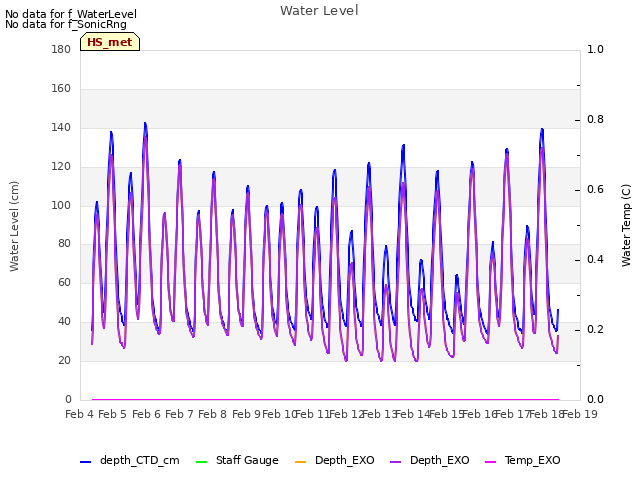Screen dimensions: 640x480
Task: Click the 160 tick on left axis
Action: click(x=61, y=89)
